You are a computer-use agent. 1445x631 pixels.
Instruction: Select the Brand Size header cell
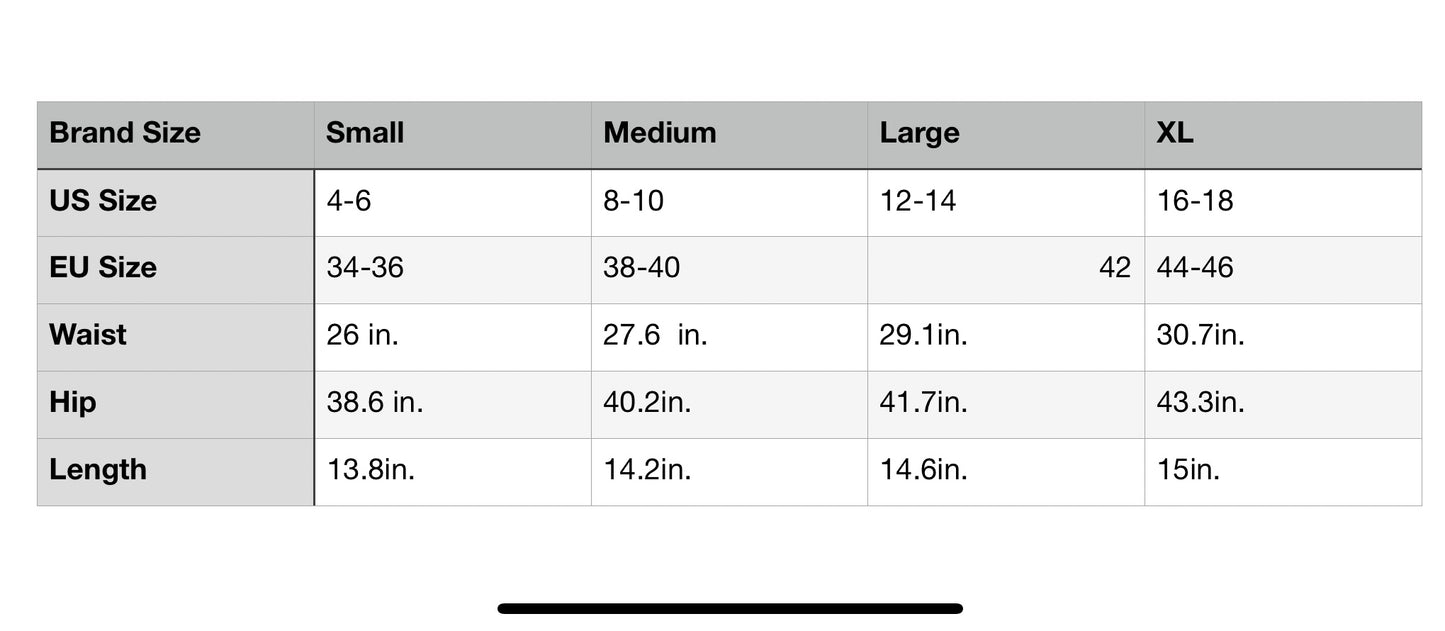click(176, 135)
